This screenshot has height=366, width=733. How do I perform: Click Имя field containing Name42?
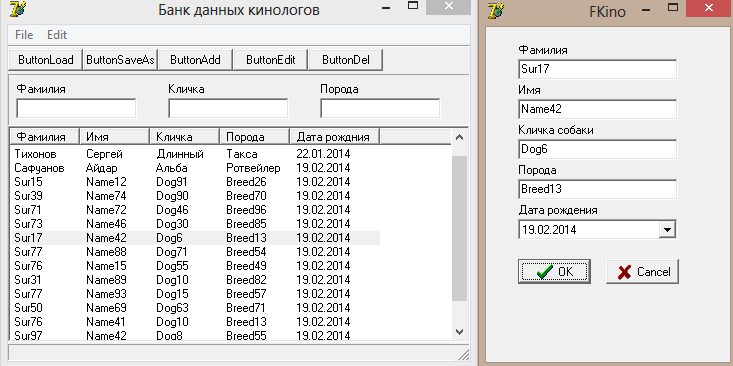click(597, 109)
